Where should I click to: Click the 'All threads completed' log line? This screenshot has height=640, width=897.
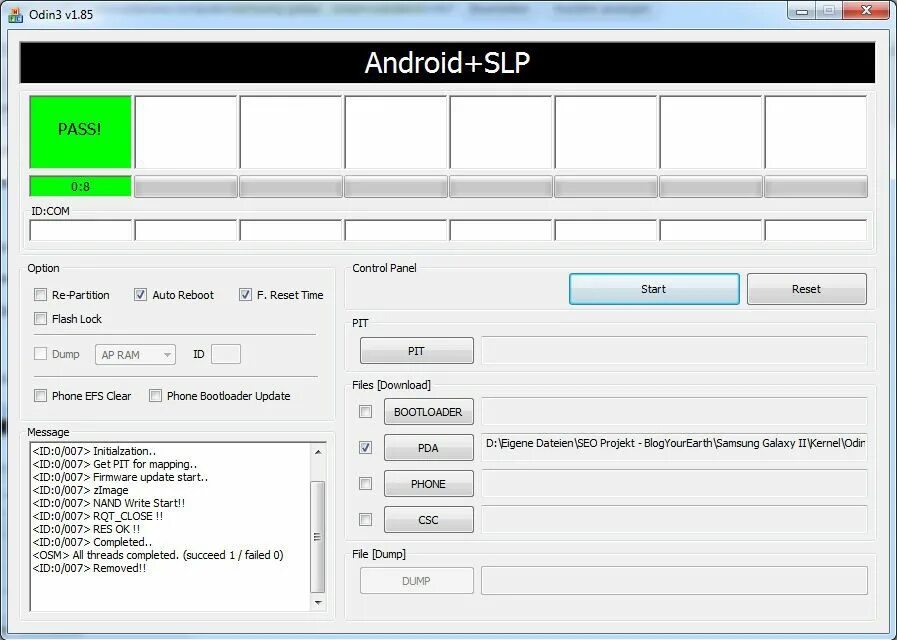158,555
